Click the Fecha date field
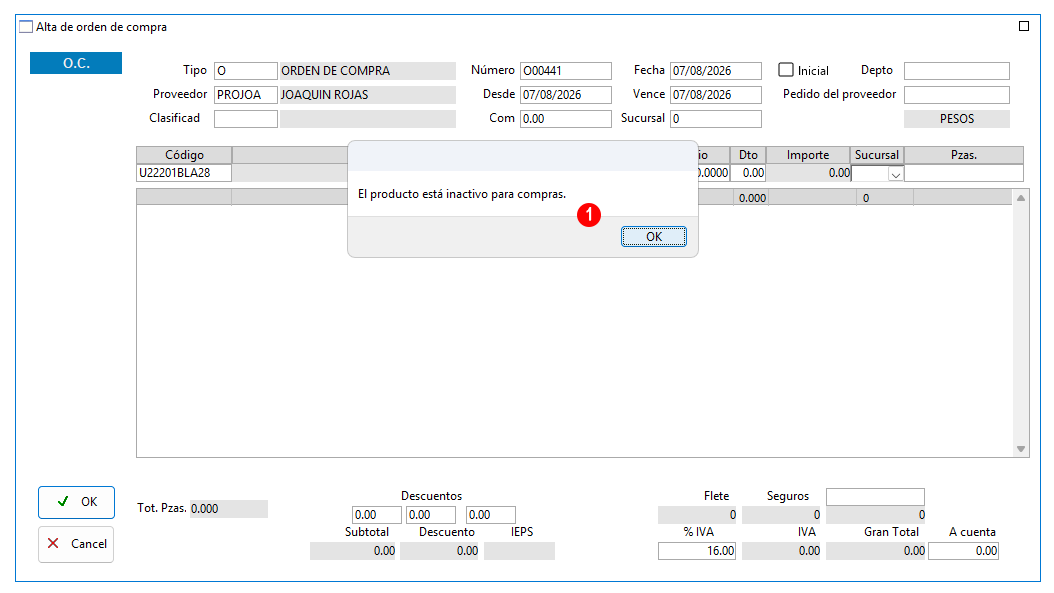The height and width of the screenshot is (593, 1054). click(x=715, y=71)
